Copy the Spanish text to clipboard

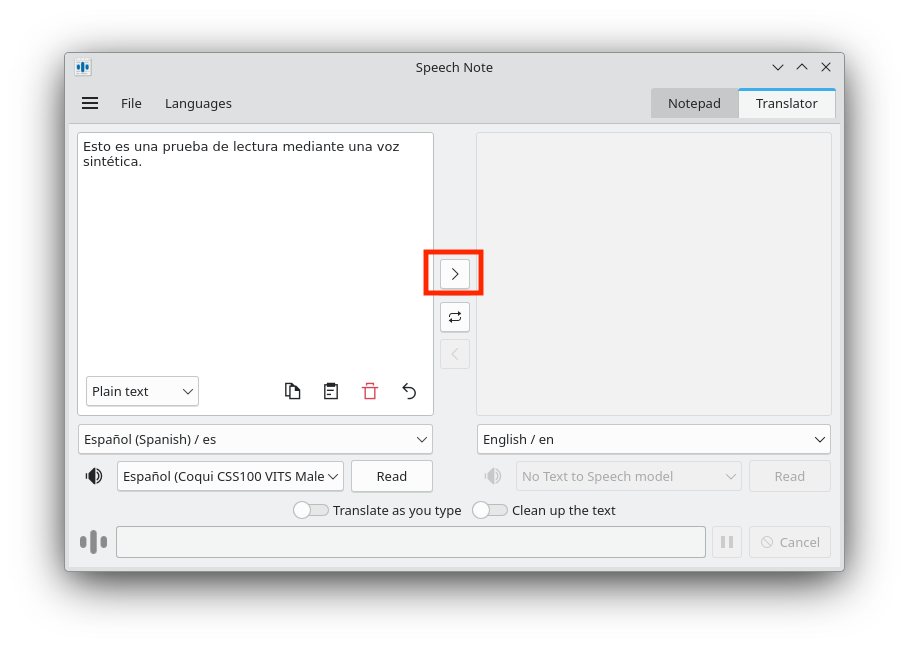(293, 391)
